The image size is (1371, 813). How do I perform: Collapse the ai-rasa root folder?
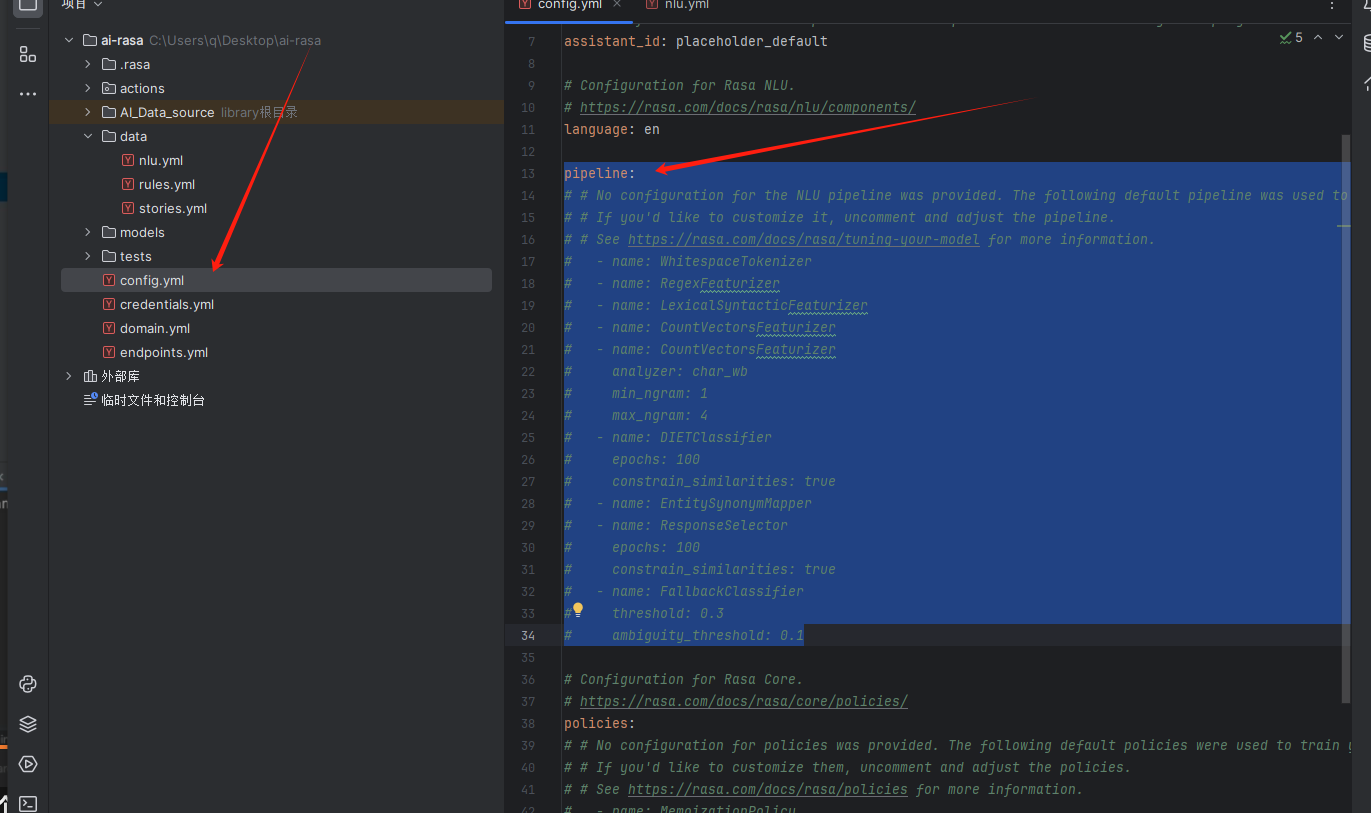[69, 40]
